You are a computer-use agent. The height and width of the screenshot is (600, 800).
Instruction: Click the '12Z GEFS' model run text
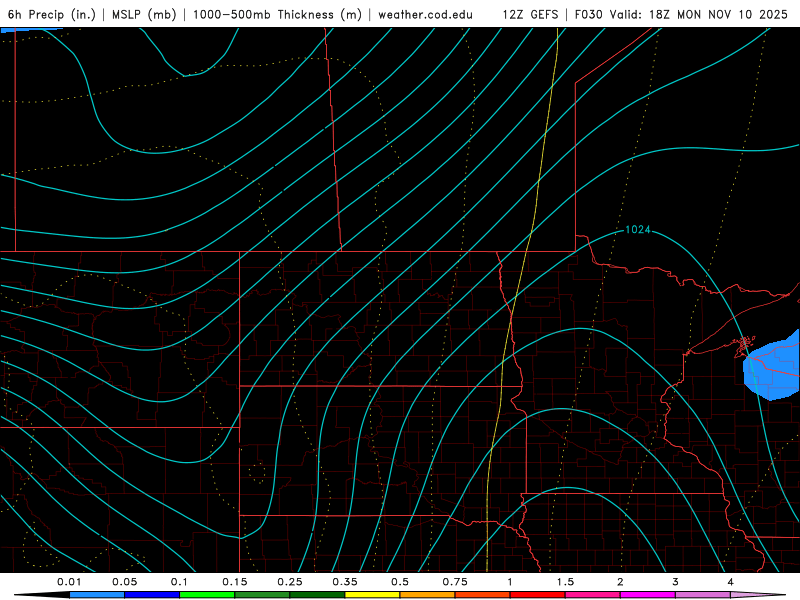(x=530, y=15)
